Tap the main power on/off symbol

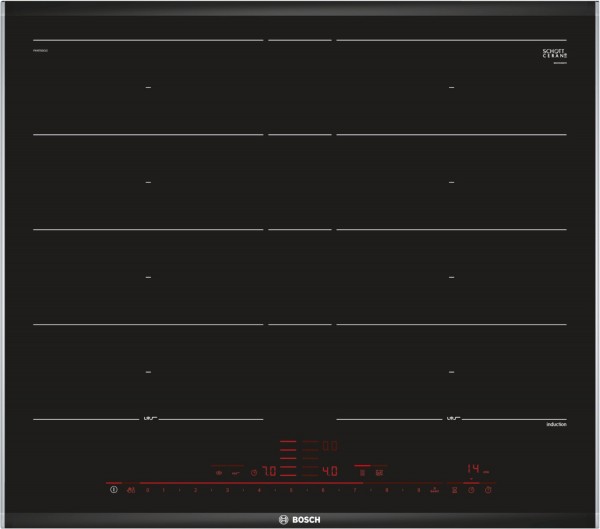114,490
